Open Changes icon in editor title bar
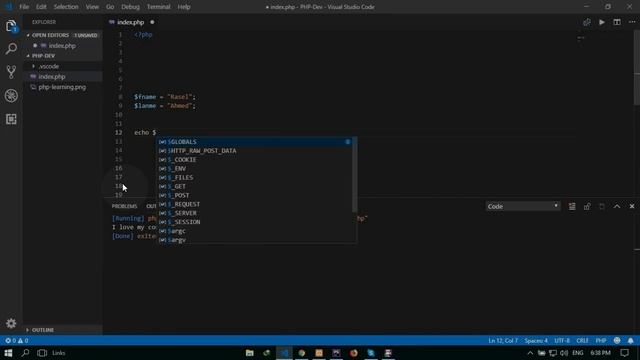 (x=587, y=22)
